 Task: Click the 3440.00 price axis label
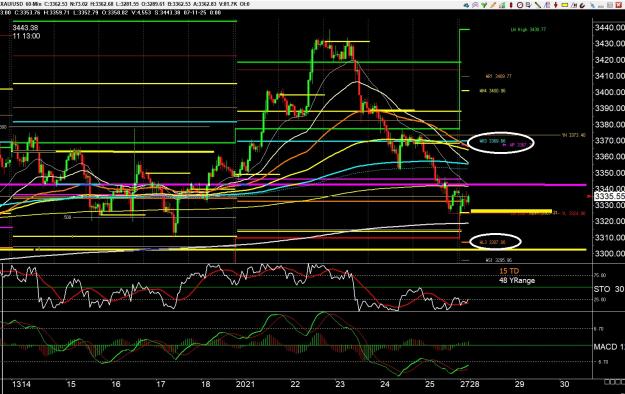click(x=609, y=28)
